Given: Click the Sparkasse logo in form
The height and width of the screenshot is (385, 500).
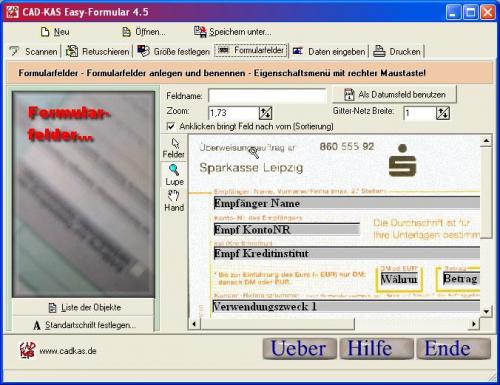Looking at the screenshot, I should pyautogui.click(x=402, y=160).
